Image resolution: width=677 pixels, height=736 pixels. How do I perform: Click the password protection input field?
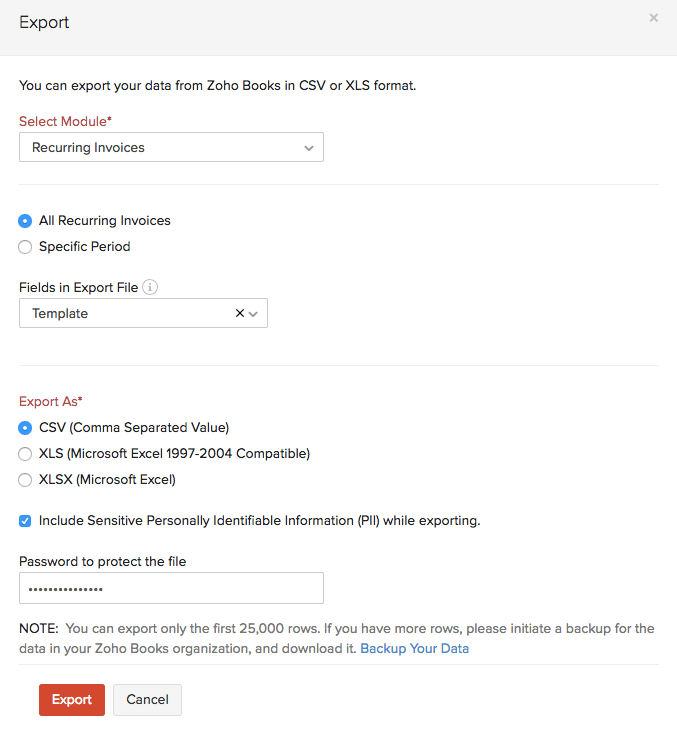click(170, 588)
